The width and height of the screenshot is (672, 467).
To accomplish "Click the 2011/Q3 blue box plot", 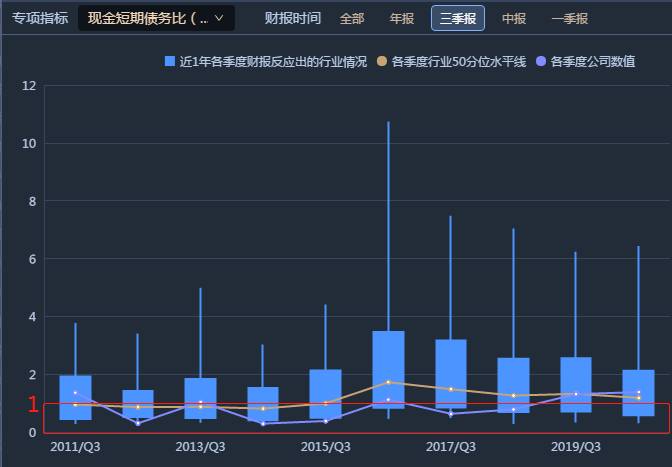I will (x=75, y=397).
